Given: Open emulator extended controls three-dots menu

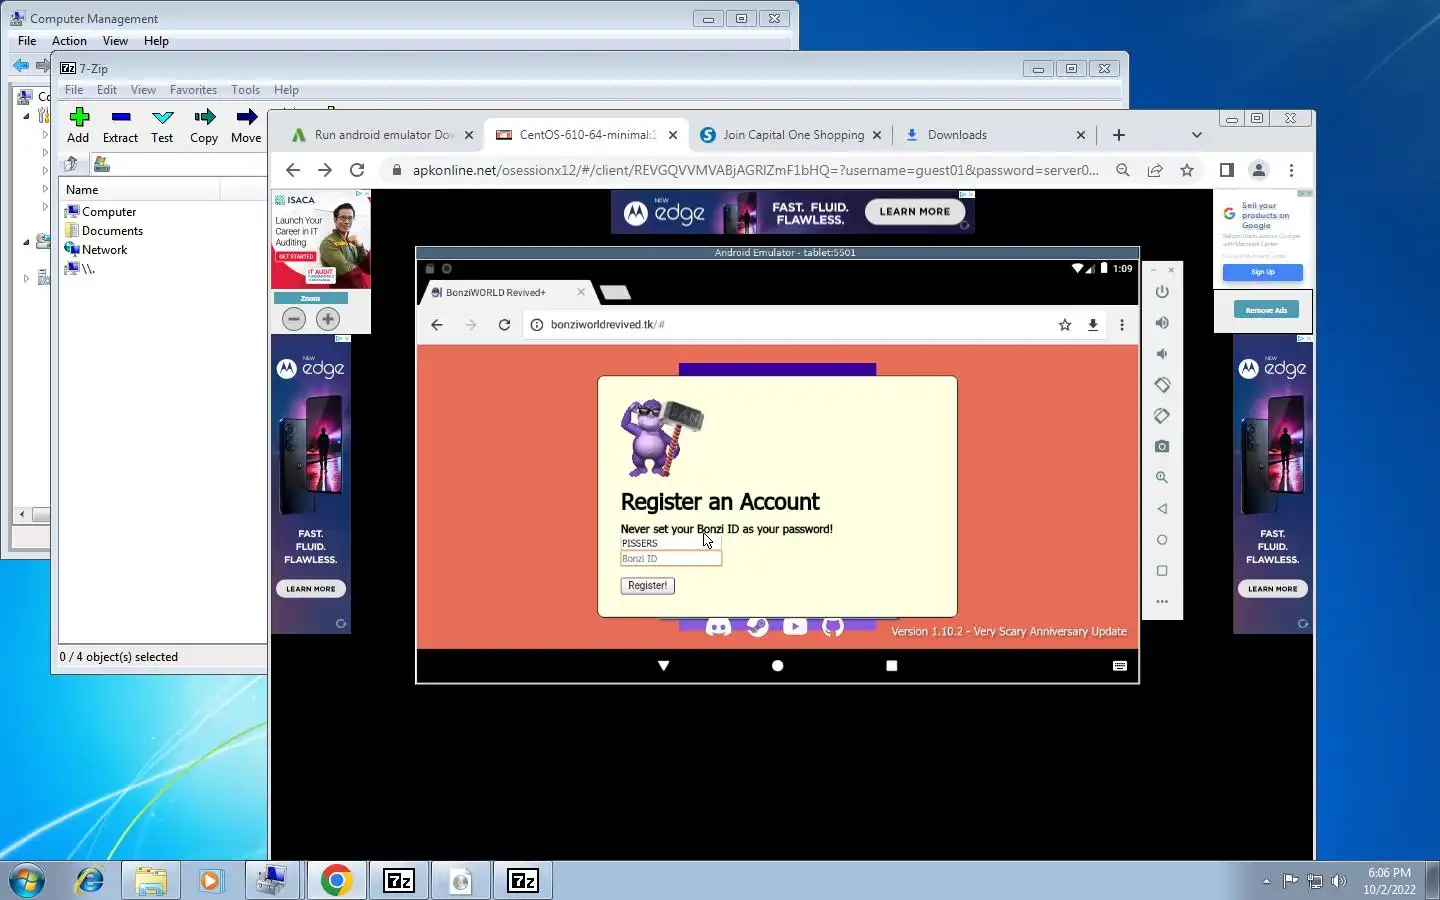Looking at the screenshot, I should coord(1162,602).
